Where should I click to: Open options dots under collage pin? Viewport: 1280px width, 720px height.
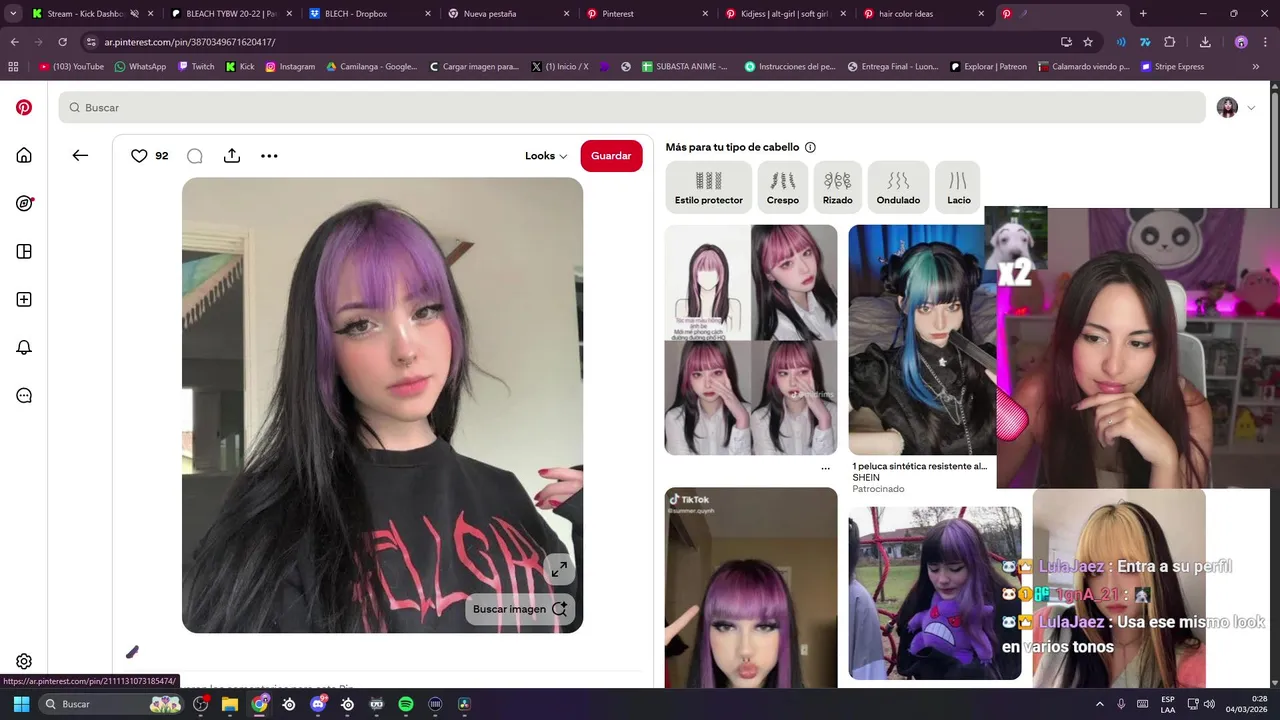pos(825,468)
